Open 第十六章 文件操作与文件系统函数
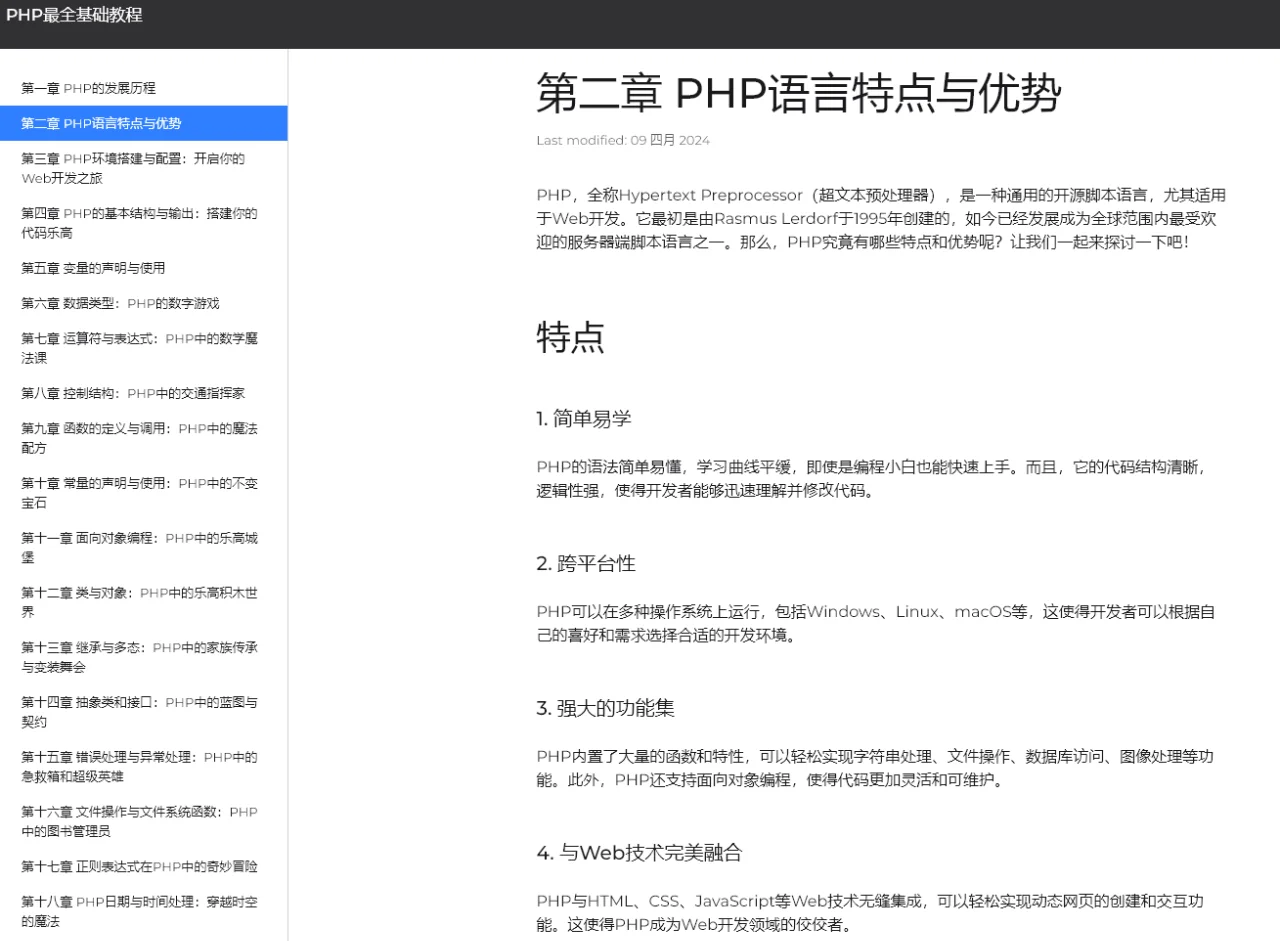This screenshot has height=941, width=1280. coord(138,822)
